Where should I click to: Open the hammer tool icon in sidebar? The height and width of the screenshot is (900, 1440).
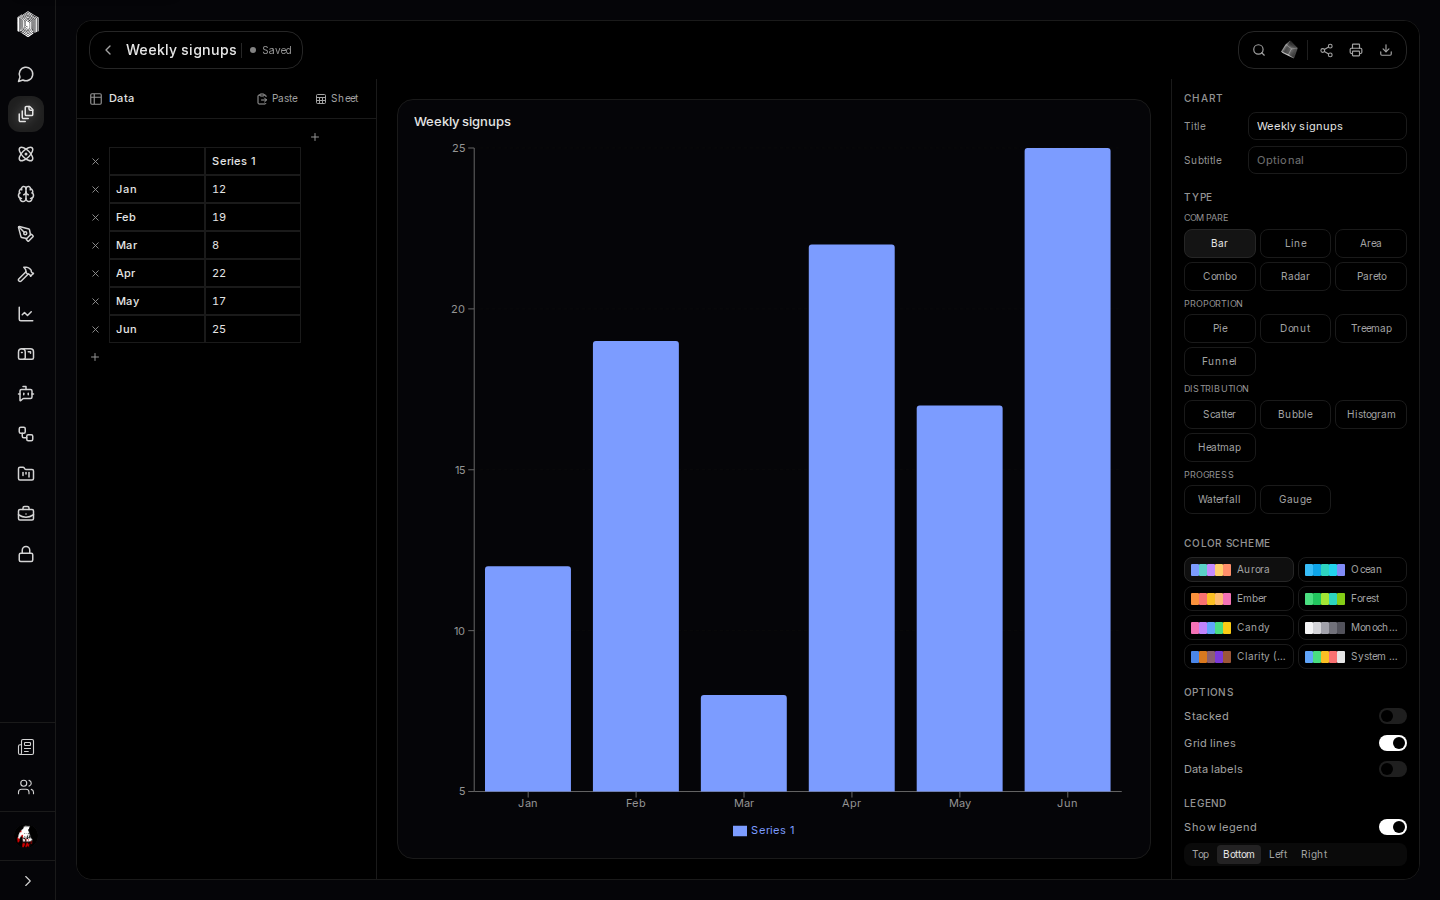[26, 274]
